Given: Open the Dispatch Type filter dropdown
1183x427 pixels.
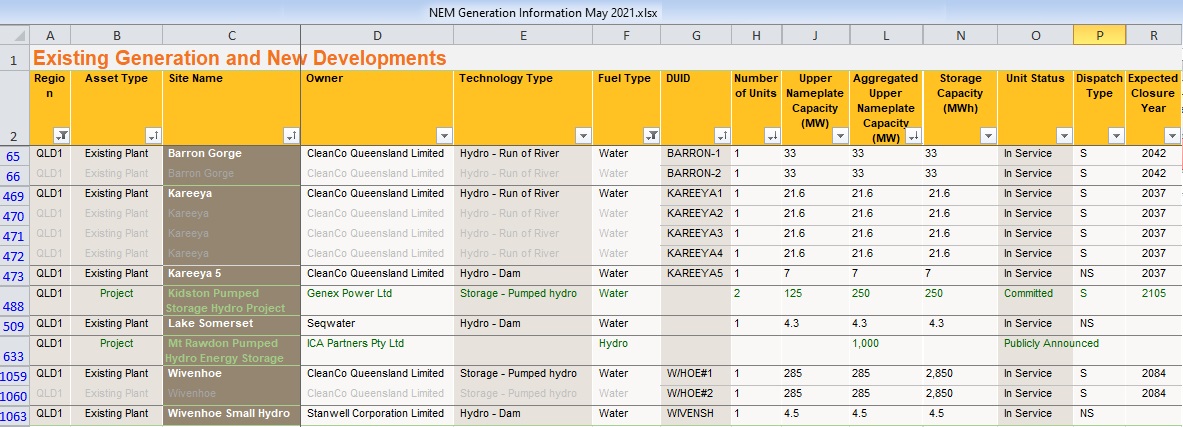Looking at the screenshot, I should pyautogui.click(x=1116, y=136).
